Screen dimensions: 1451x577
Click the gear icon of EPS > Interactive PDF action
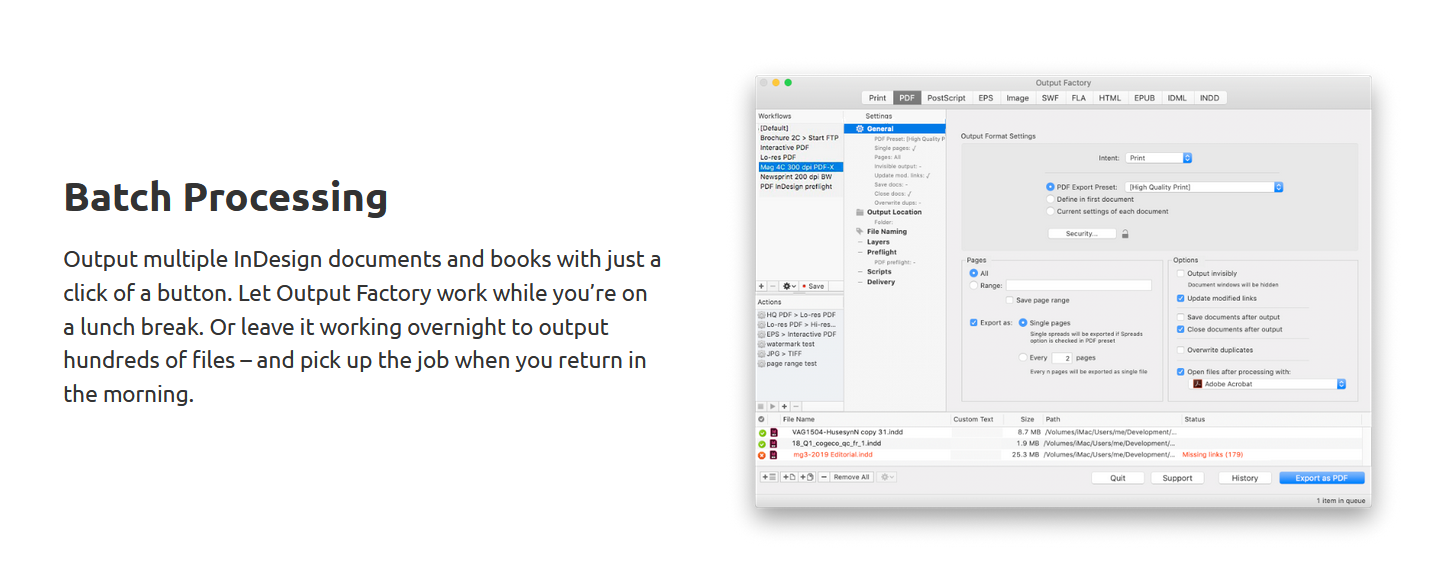(x=762, y=334)
